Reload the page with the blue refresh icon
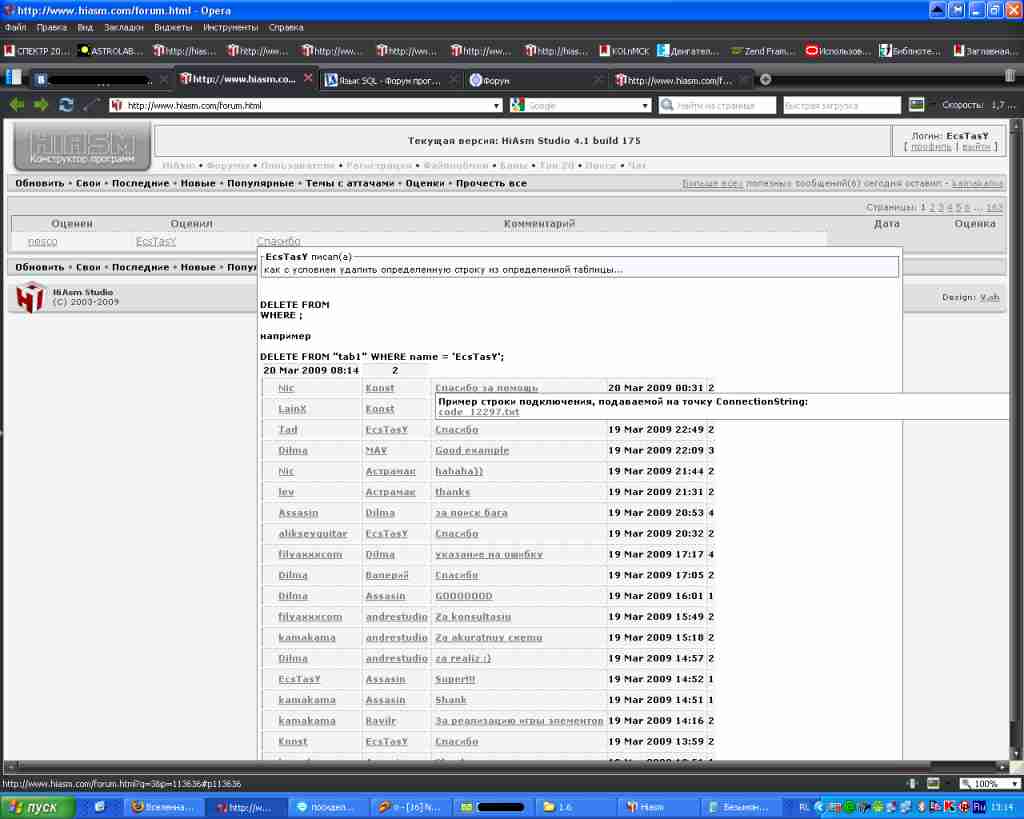The image size is (1024, 819). pos(66,105)
